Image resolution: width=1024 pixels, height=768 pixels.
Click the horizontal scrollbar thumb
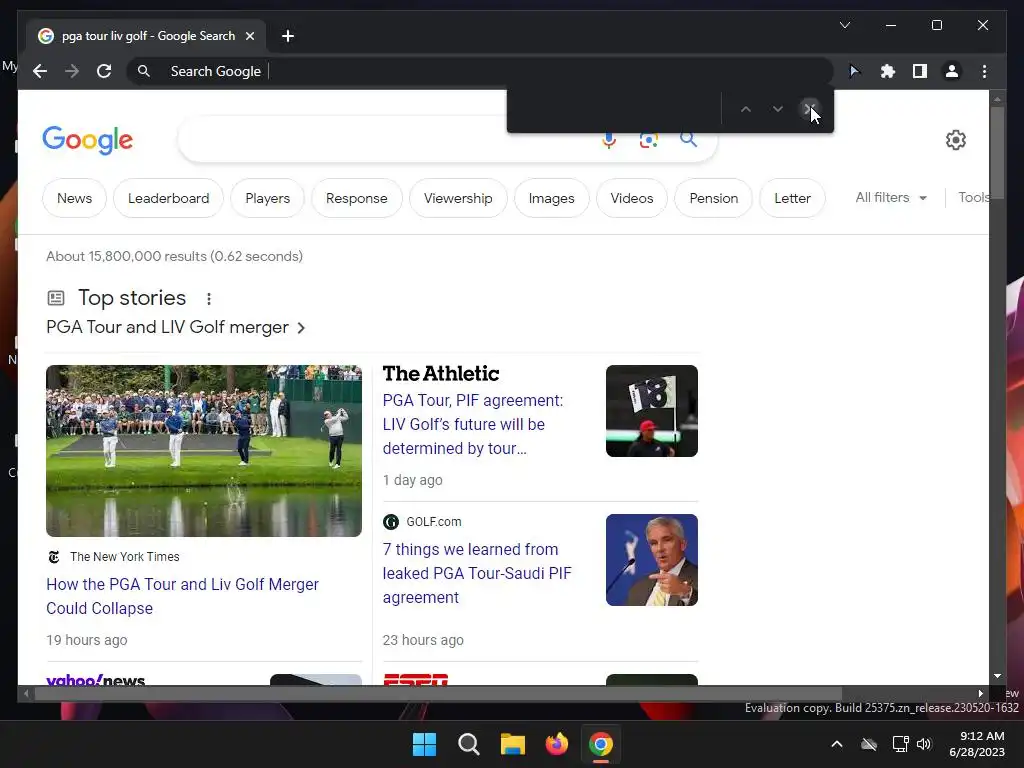[438, 694]
